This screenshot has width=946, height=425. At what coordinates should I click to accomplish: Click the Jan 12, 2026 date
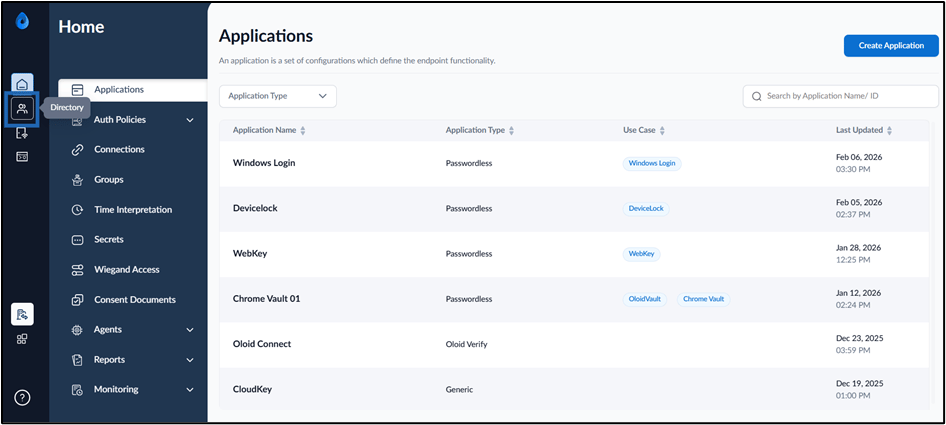pyautogui.click(x=859, y=293)
